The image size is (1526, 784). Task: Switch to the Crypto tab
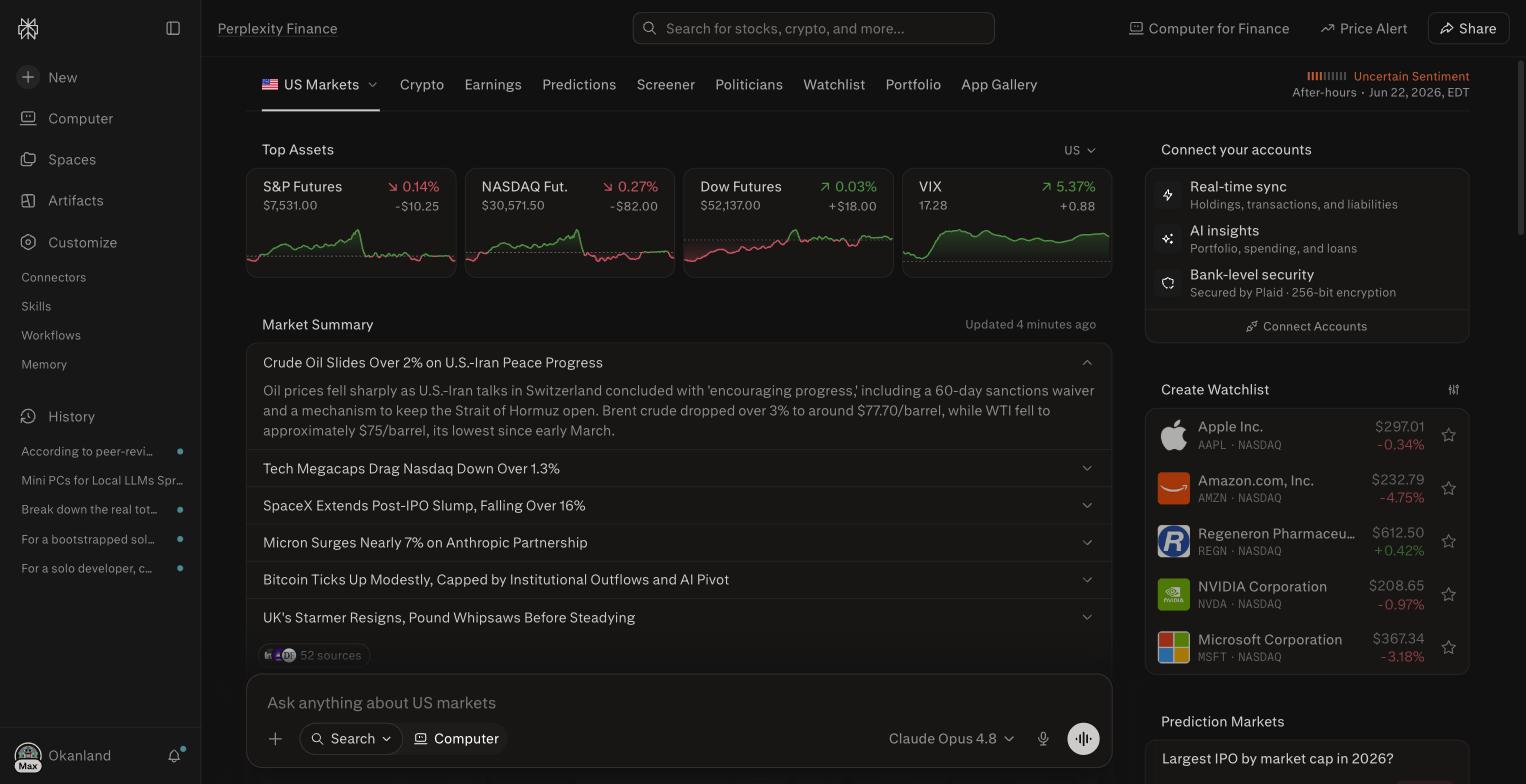[x=422, y=85]
